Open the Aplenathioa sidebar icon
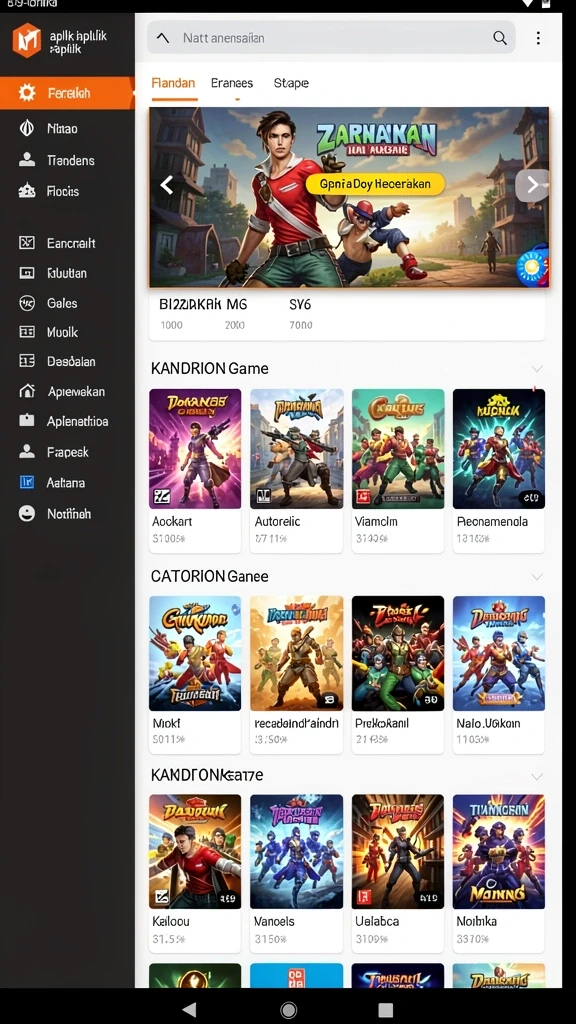 click(x=27, y=421)
